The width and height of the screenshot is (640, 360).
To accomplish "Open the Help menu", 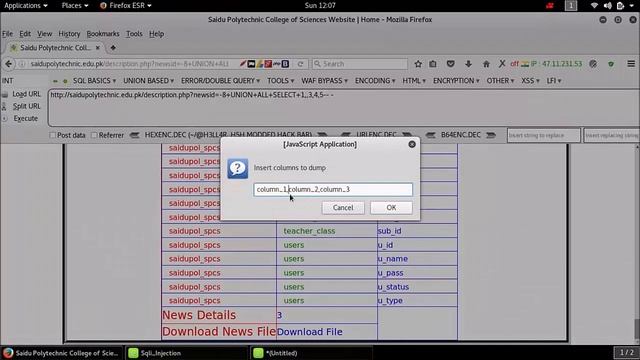I will (x=156, y=34).
